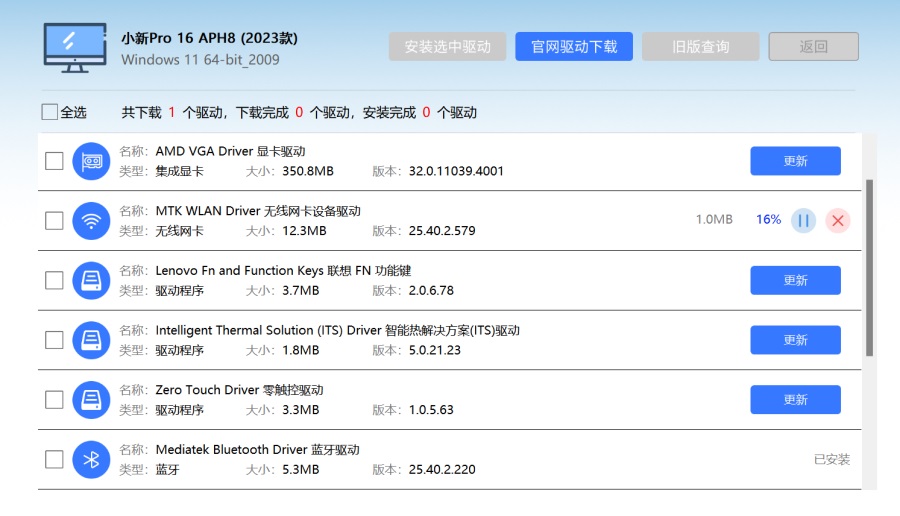Click the 16% download progress text
900x516 pixels.
point(769,219)
